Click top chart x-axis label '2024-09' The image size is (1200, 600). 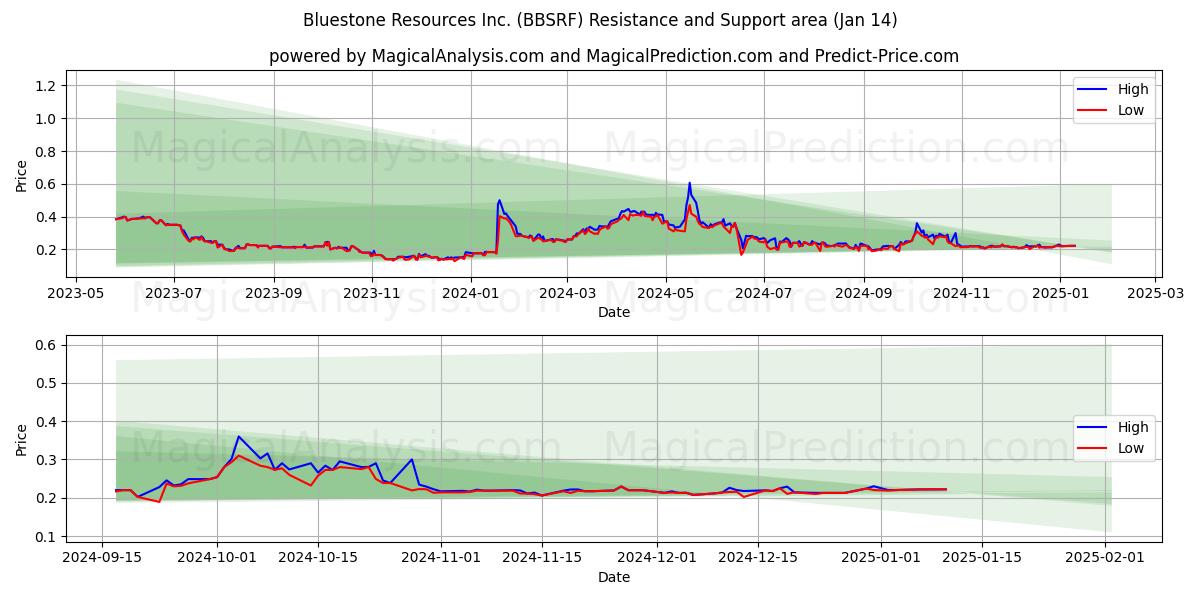point(863,294)
